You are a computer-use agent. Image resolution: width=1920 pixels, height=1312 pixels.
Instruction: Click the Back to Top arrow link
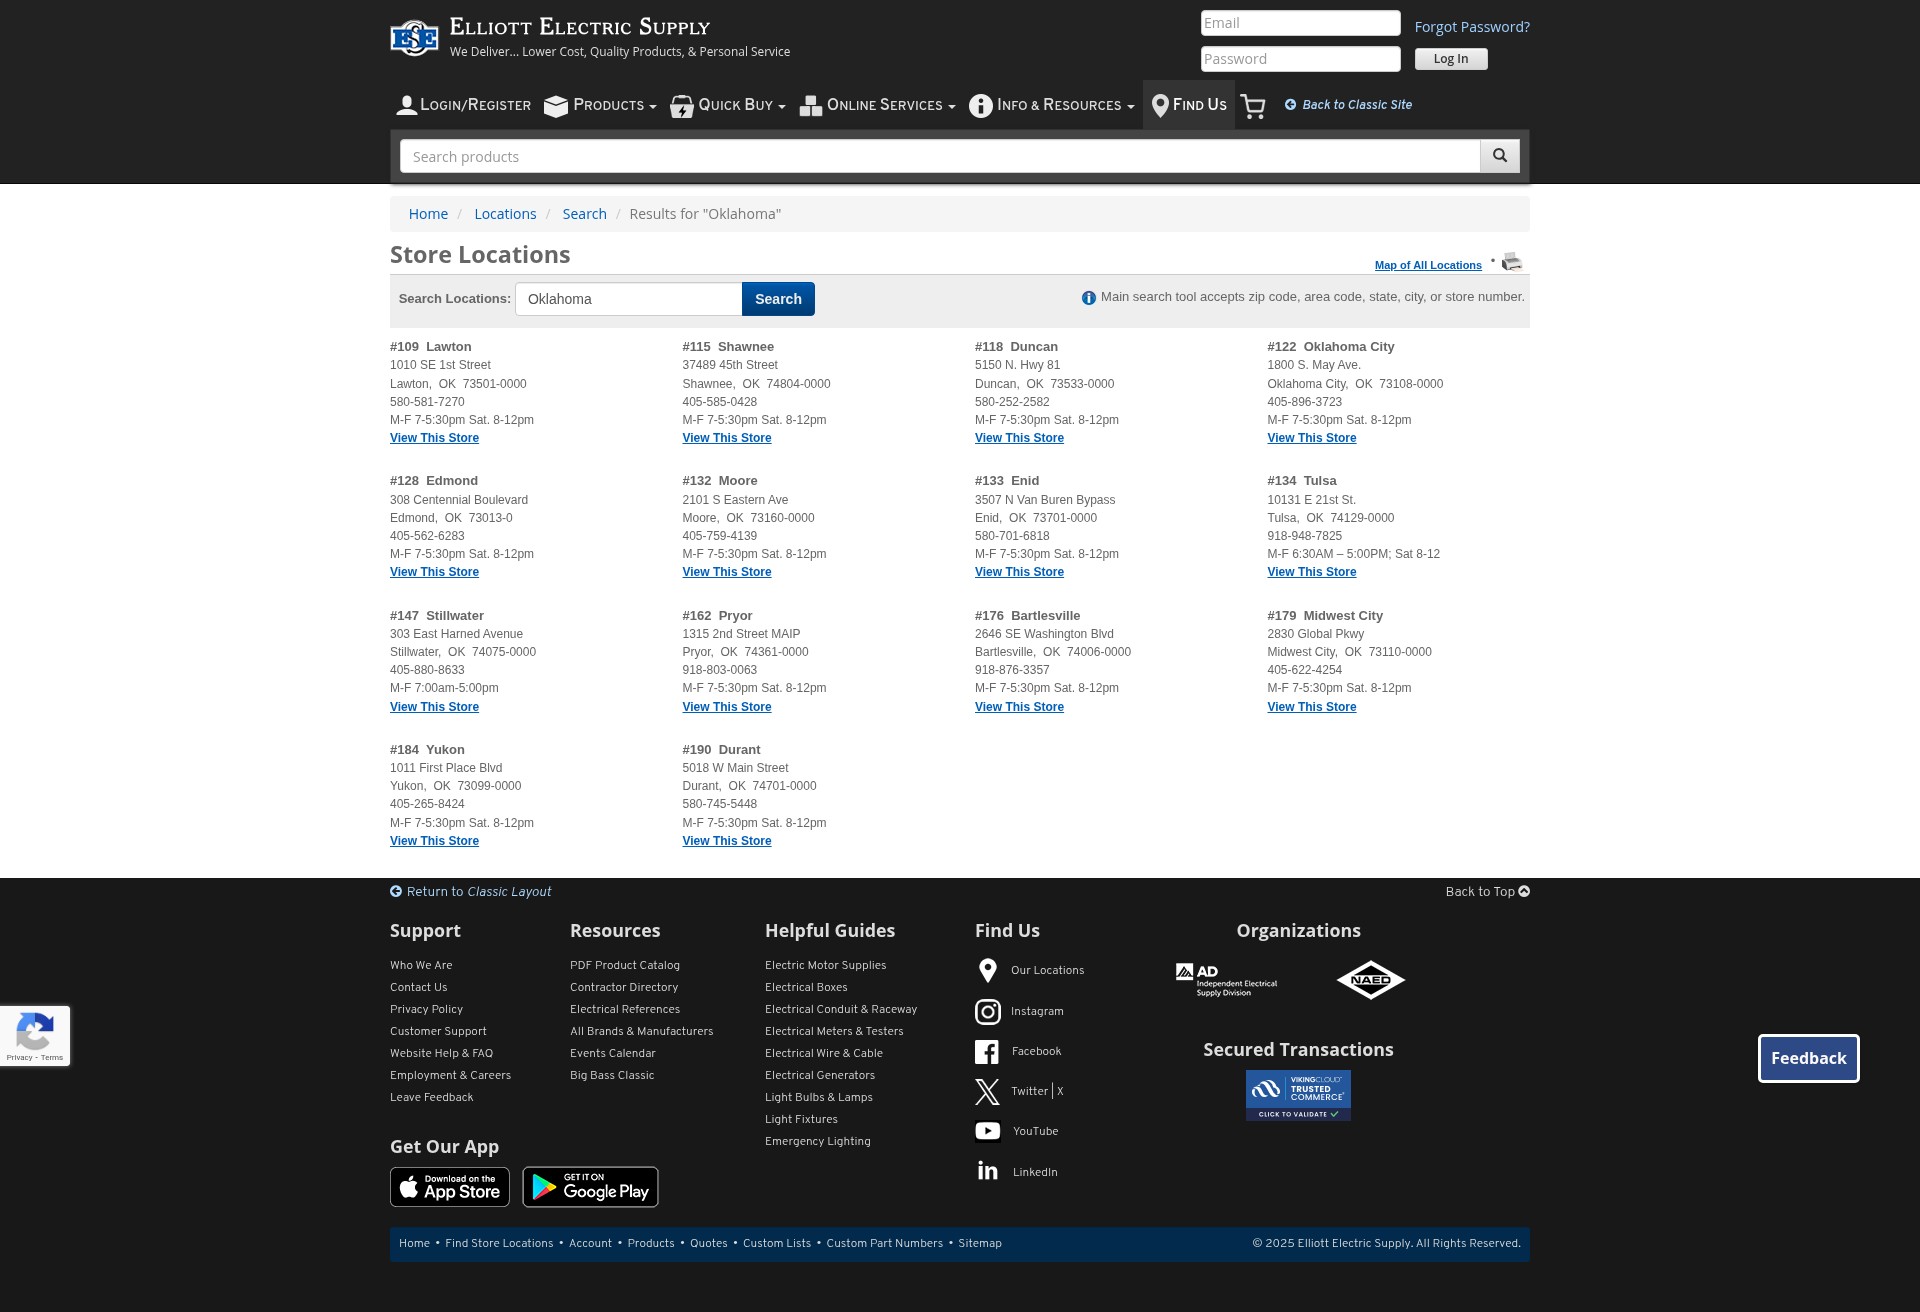pyautogui.click(x=1487, y=892)
